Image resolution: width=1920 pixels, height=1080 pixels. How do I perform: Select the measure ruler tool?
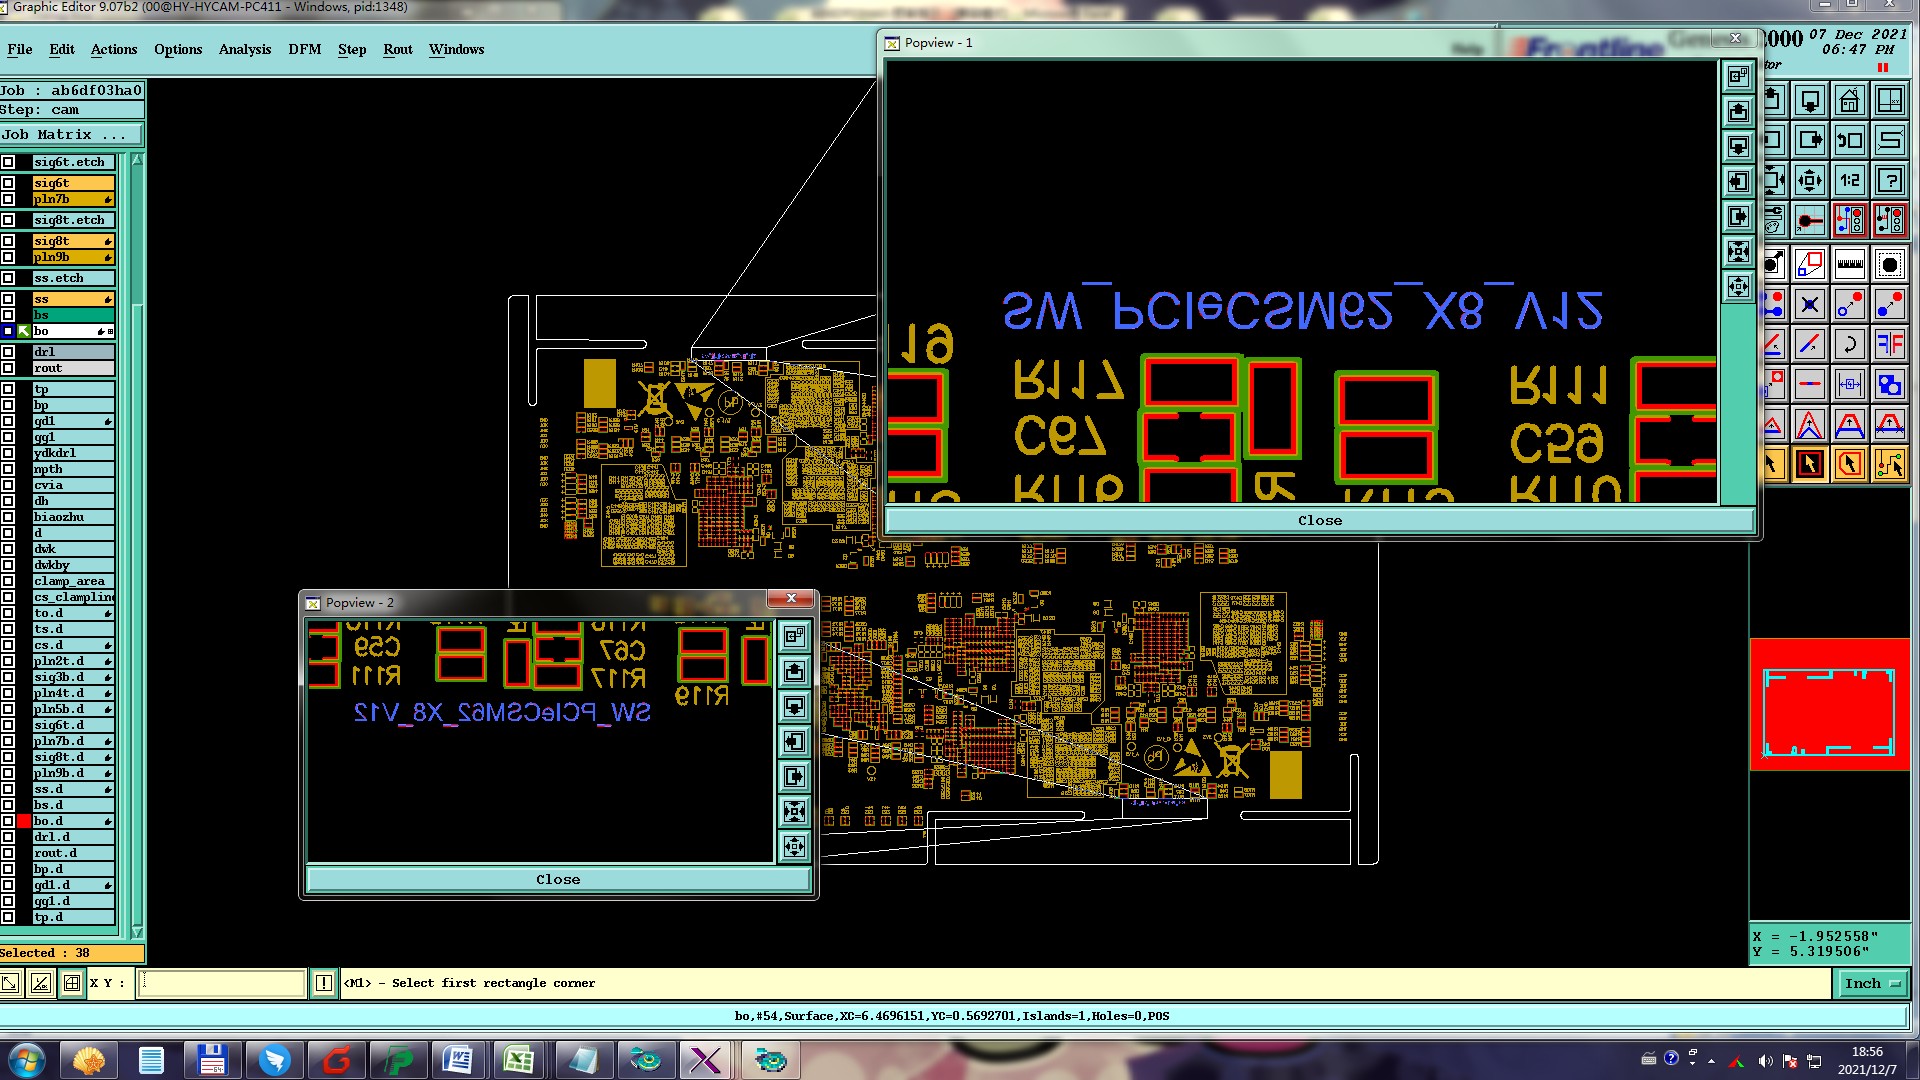coord(1849,264)
